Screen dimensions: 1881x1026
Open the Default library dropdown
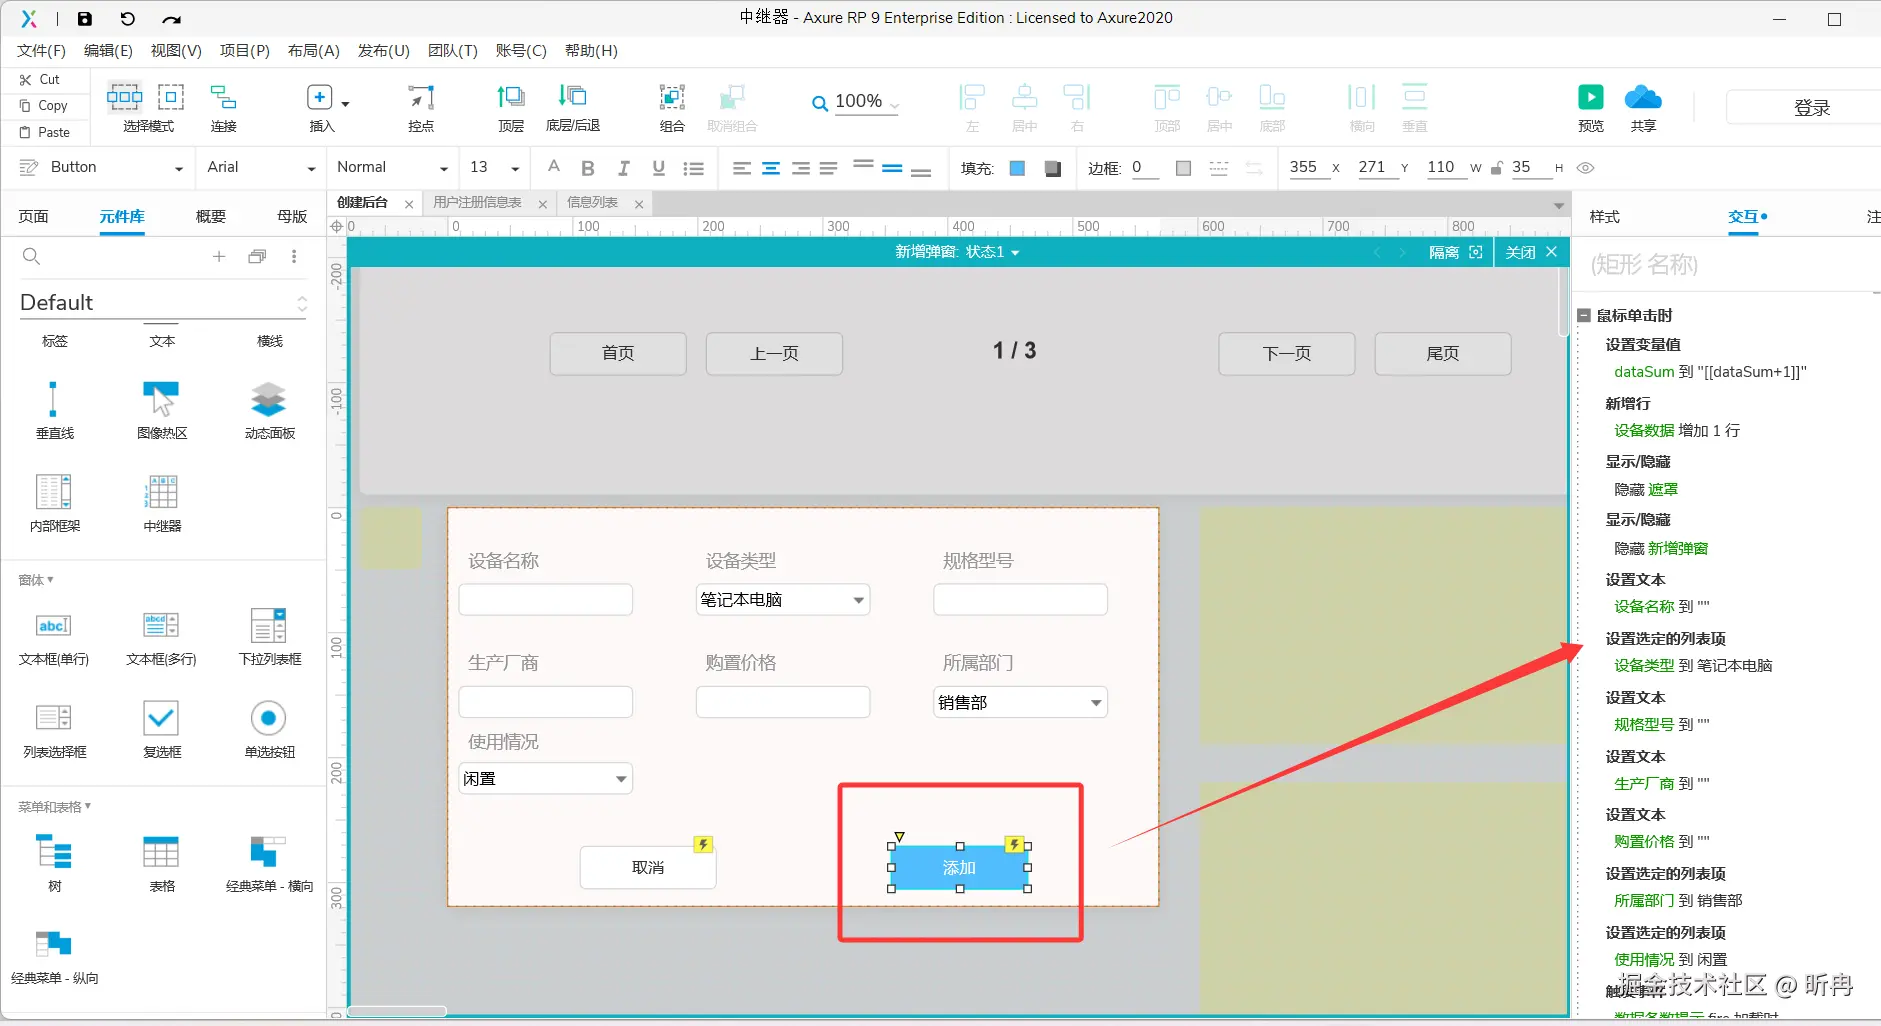(x=163, y=303)
